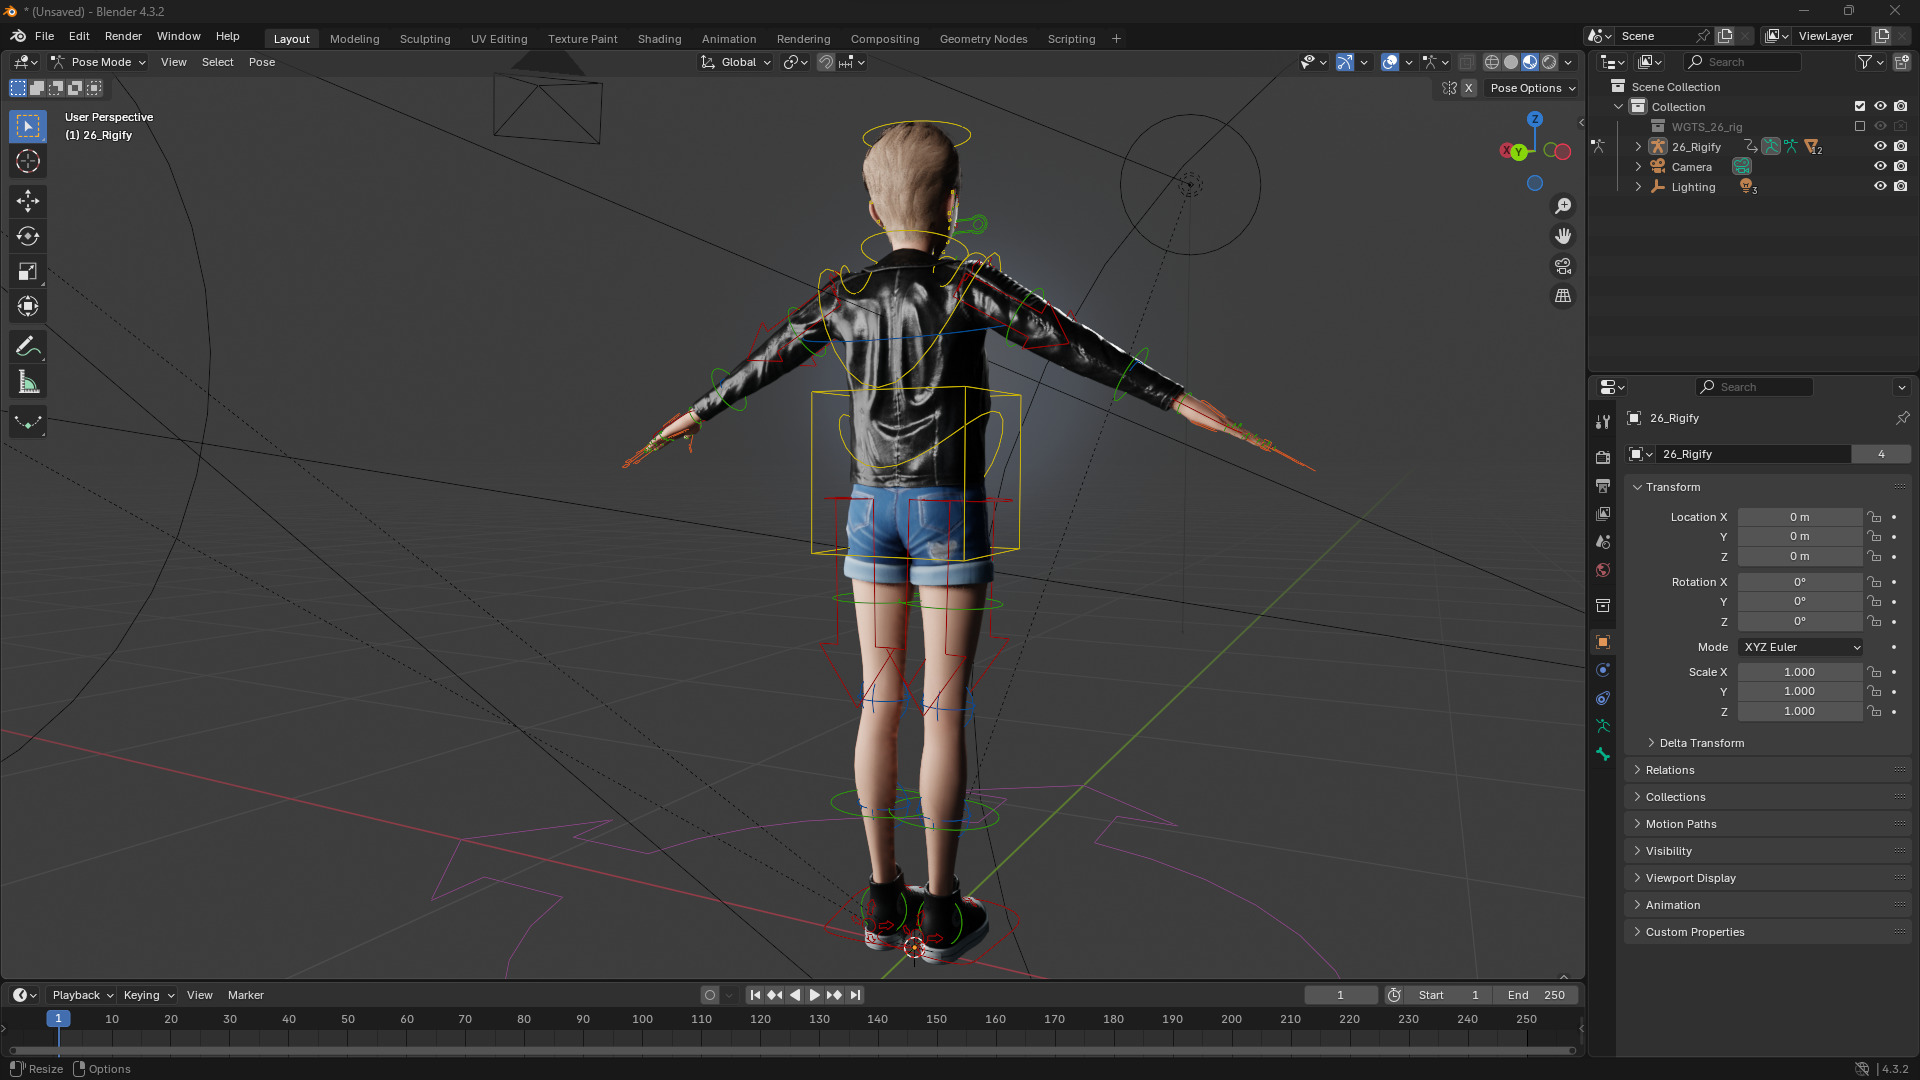This screenshot has width=1920, height=1080.
Task: Toggle Lighting render camera icon
Action: 1901,187
